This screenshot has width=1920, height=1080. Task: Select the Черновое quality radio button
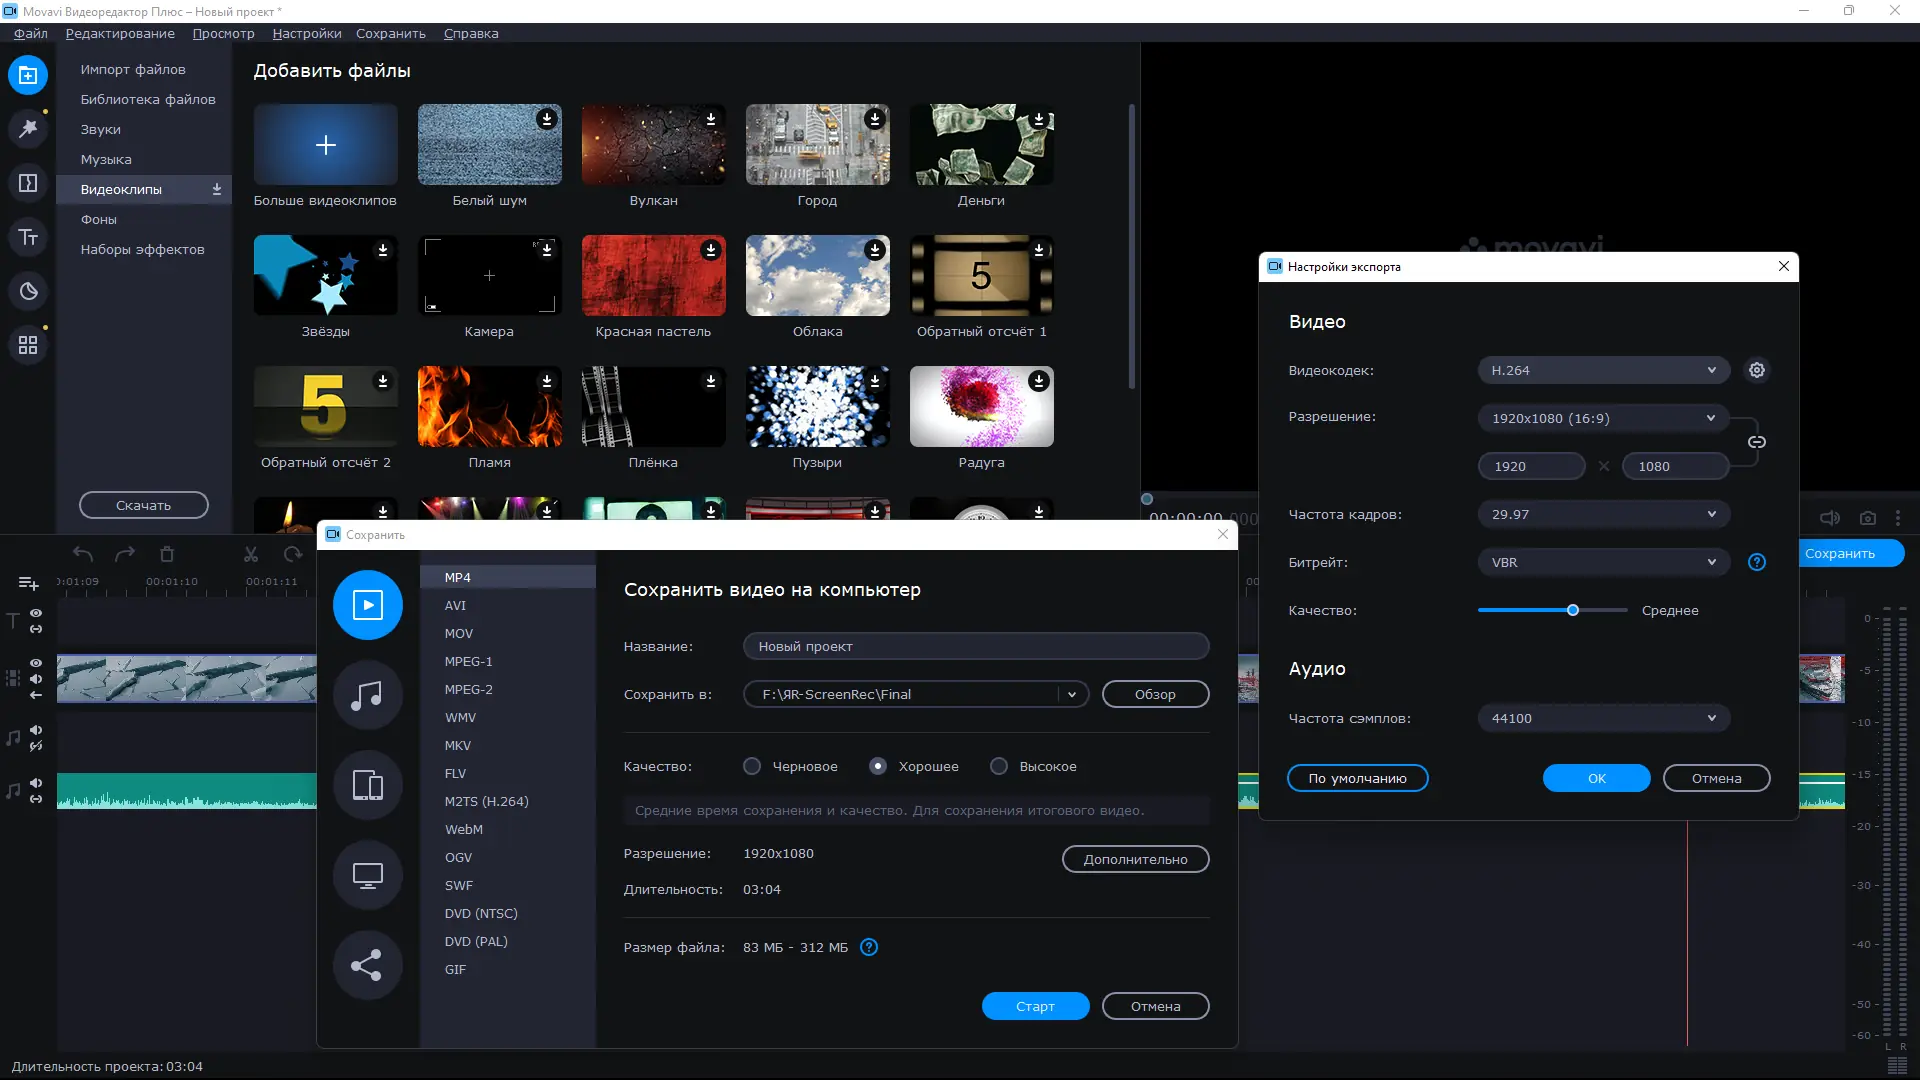pos(752,767)
